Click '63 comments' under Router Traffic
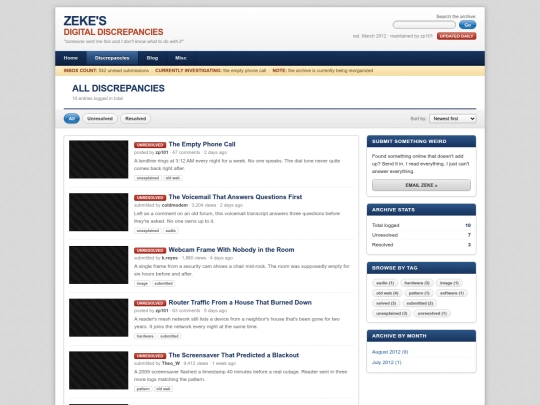The image size is (540, 405). pyautogui.click(x=186, y=311)
